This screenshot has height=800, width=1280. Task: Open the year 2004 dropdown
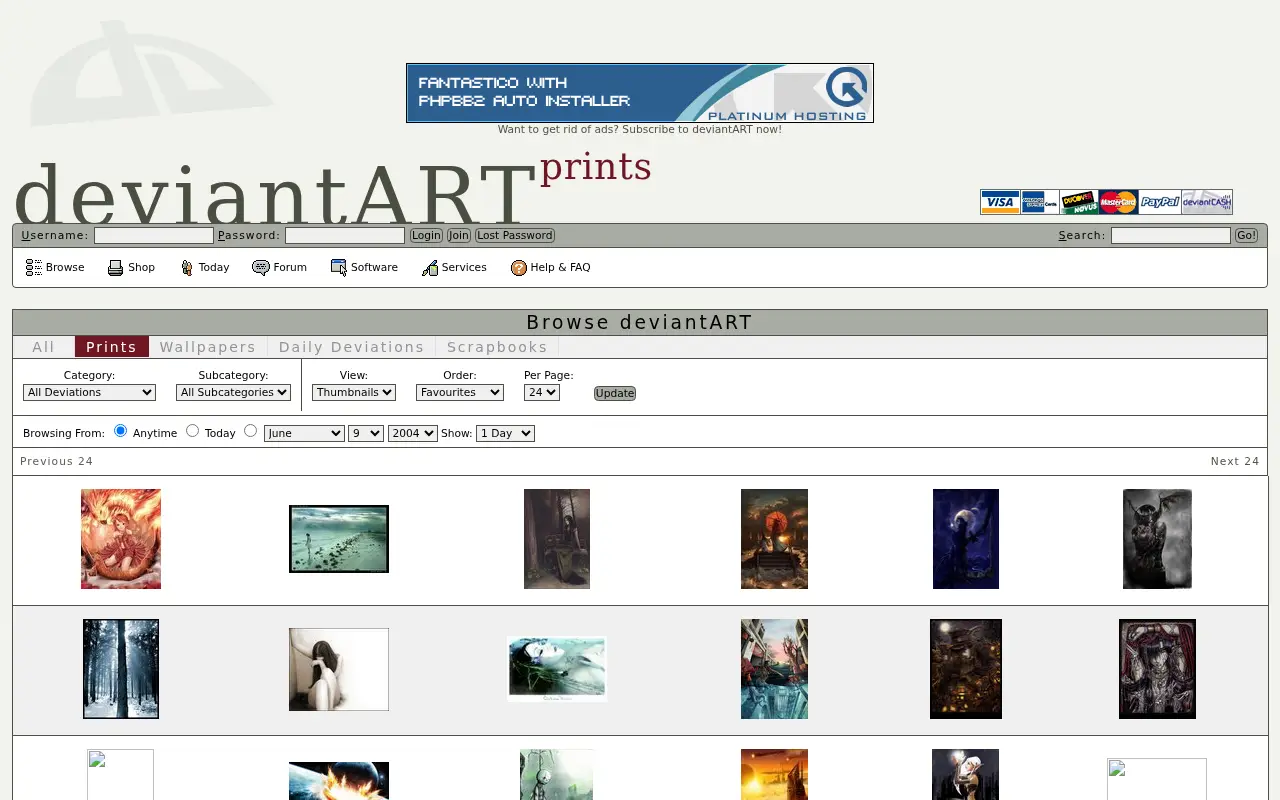click(413, 433)
